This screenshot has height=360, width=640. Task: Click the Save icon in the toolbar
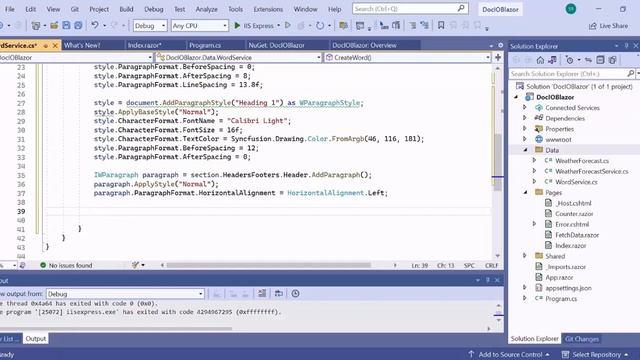pos(66,25)
